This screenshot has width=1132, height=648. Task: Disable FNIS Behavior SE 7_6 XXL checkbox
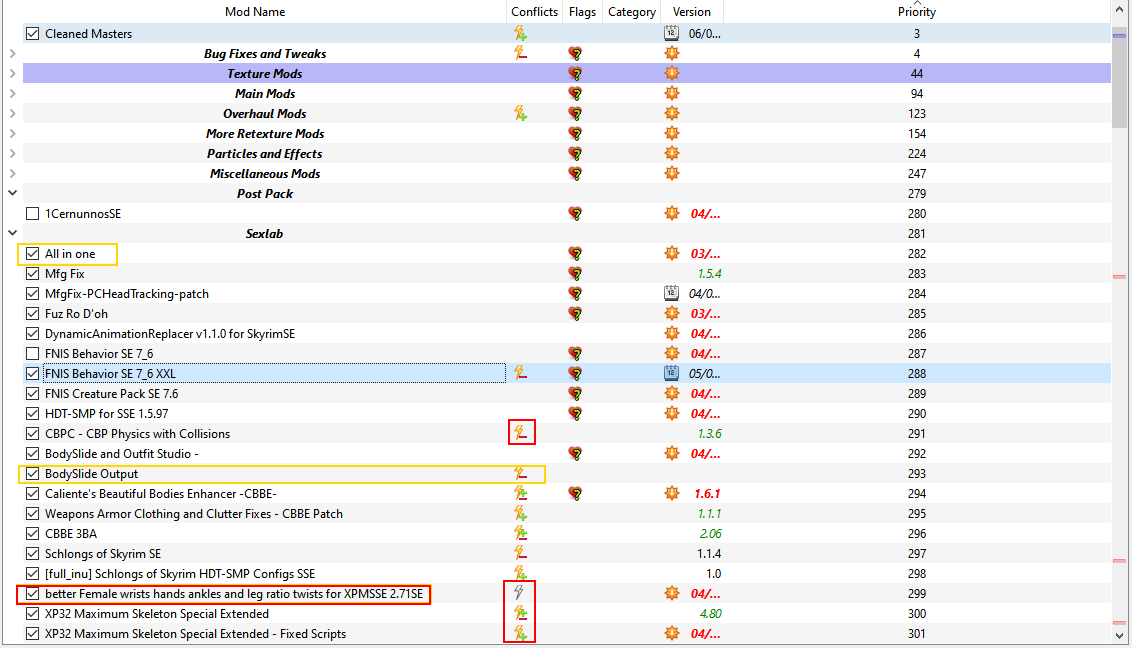(x=32, y=373)
